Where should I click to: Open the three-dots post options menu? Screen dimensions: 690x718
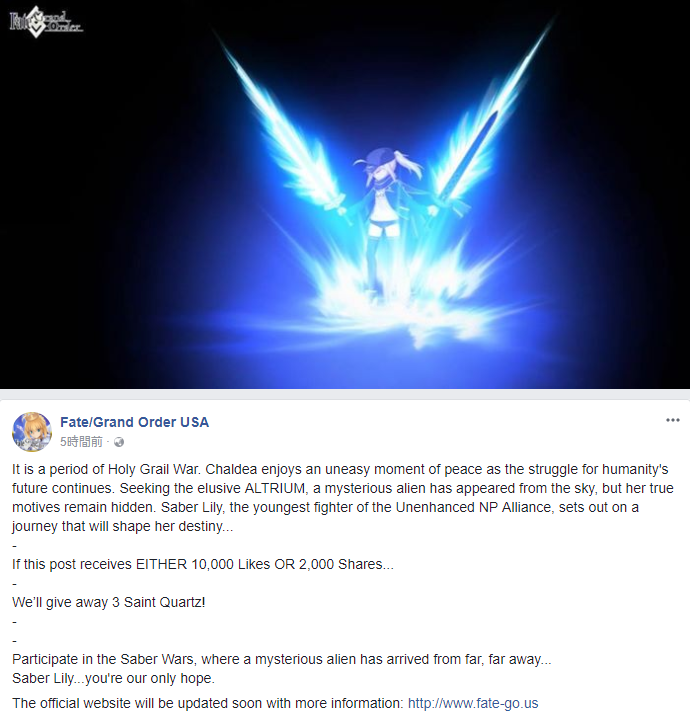click(672, 420)
